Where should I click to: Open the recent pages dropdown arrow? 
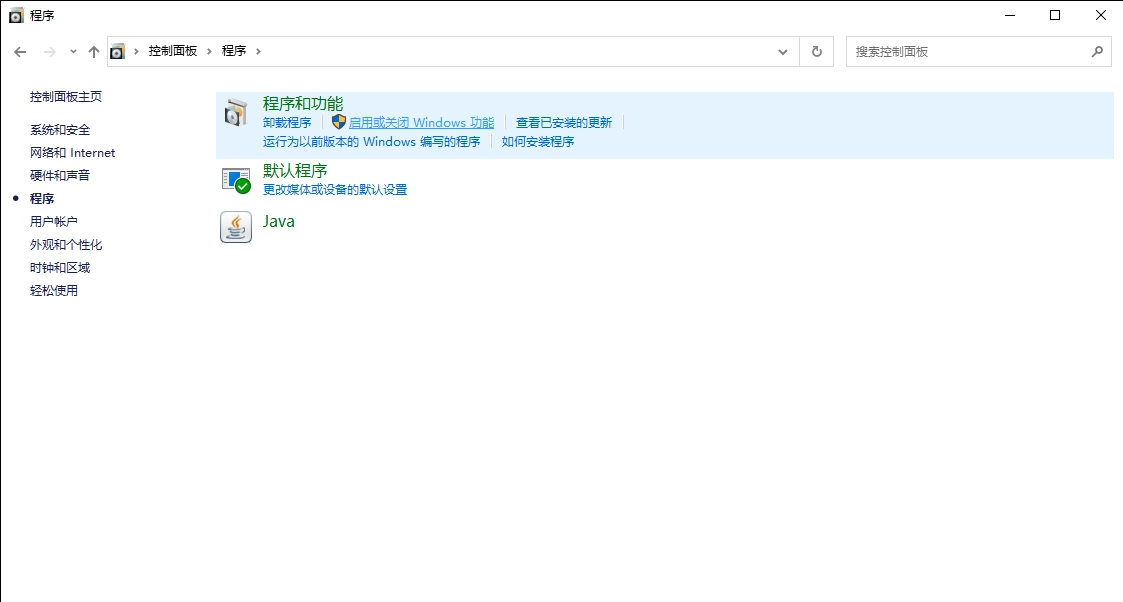[71, 51]
